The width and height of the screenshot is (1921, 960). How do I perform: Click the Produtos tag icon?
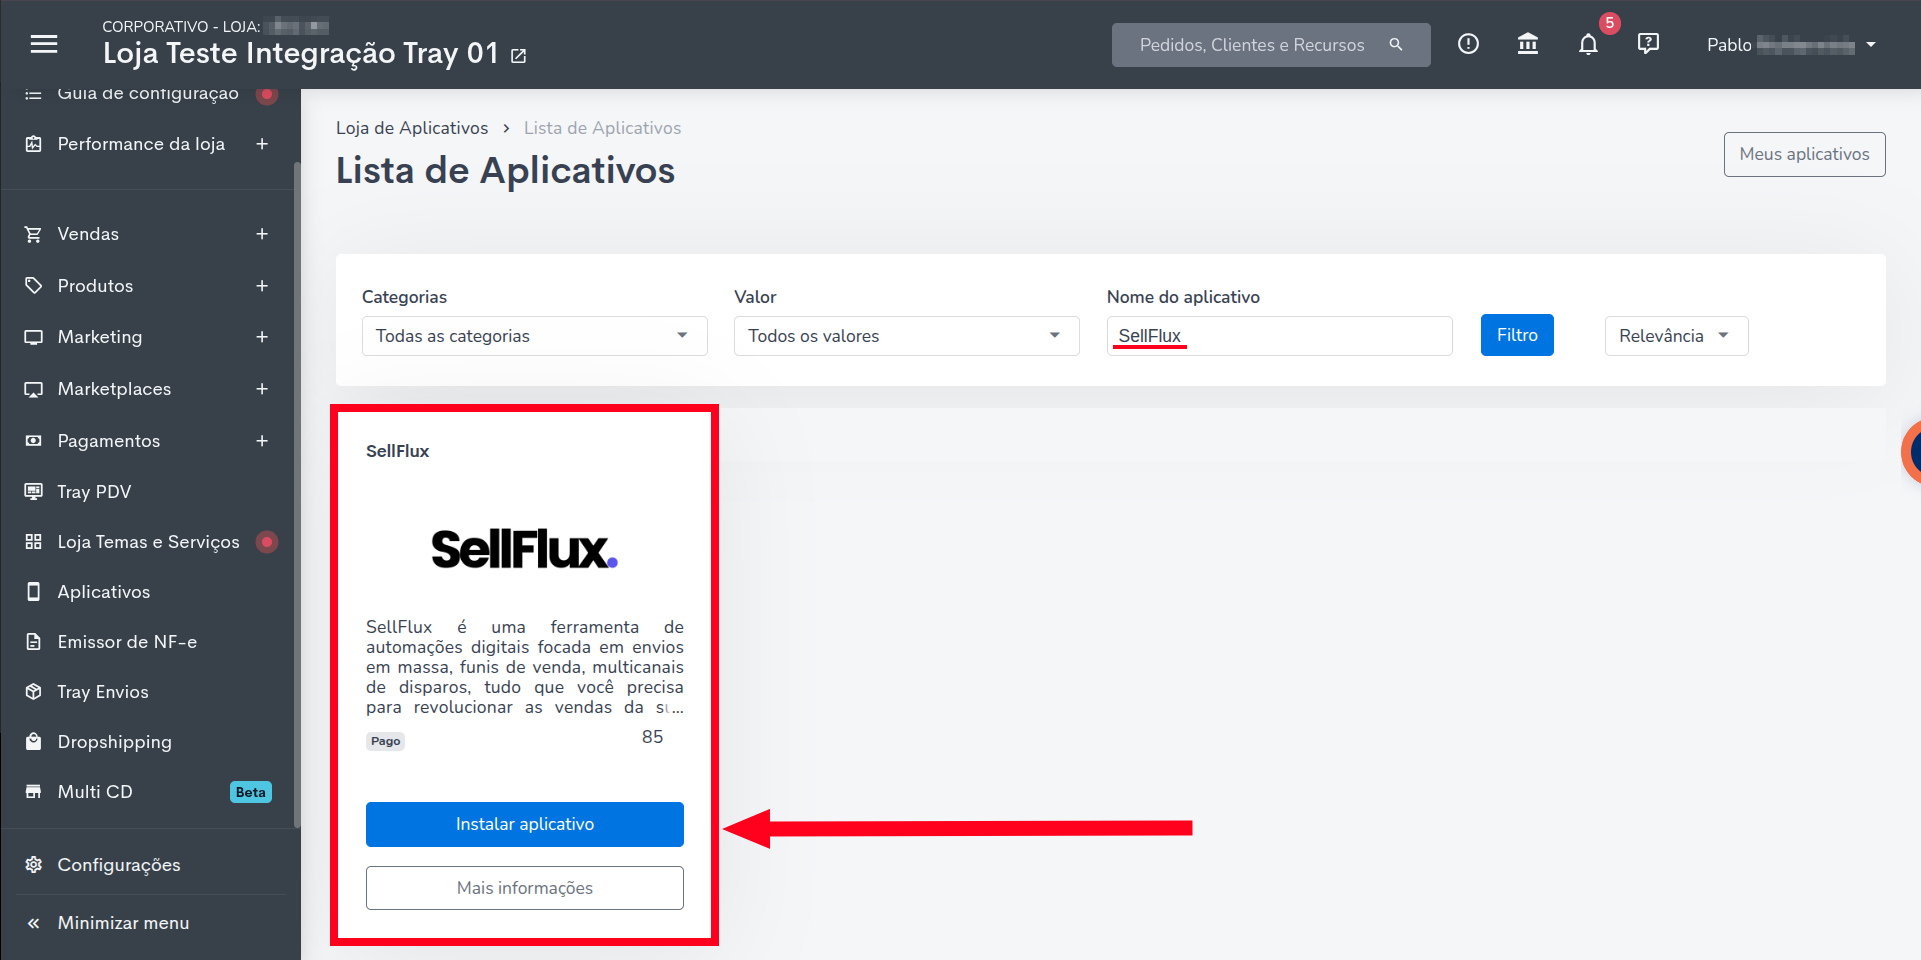(x=34, y=286)
